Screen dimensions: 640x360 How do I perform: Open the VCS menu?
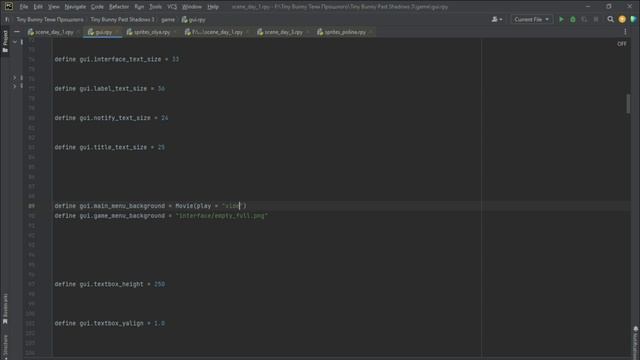tap(172, 7)
